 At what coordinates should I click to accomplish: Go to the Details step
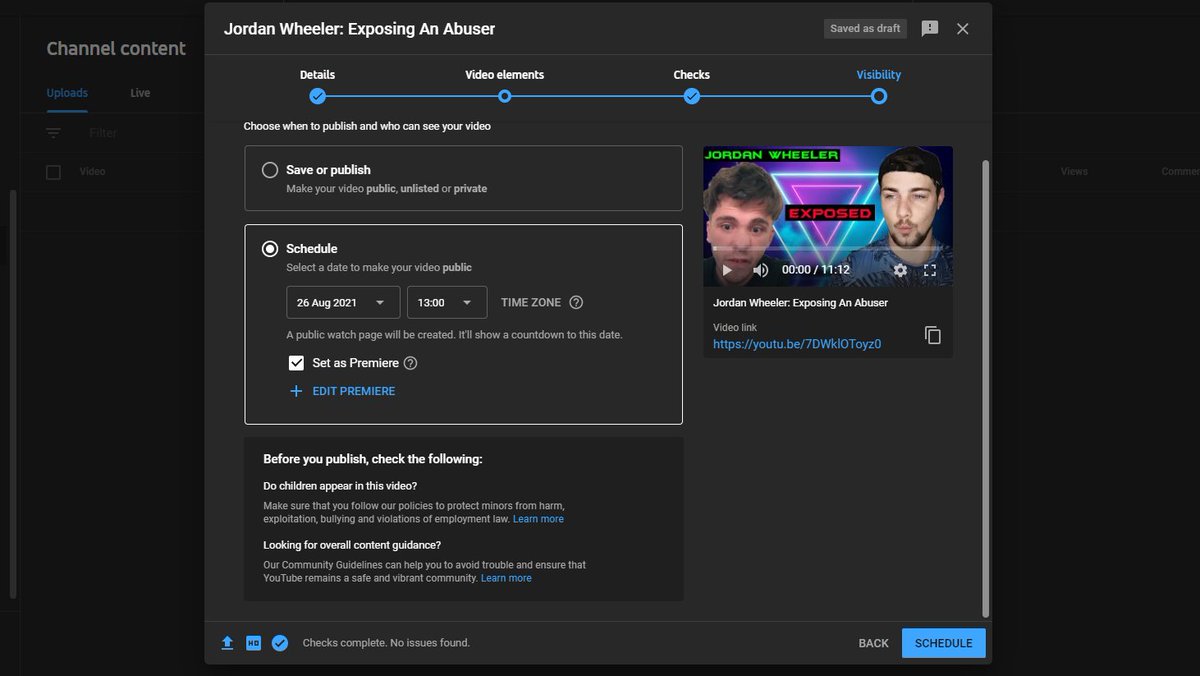317,87
